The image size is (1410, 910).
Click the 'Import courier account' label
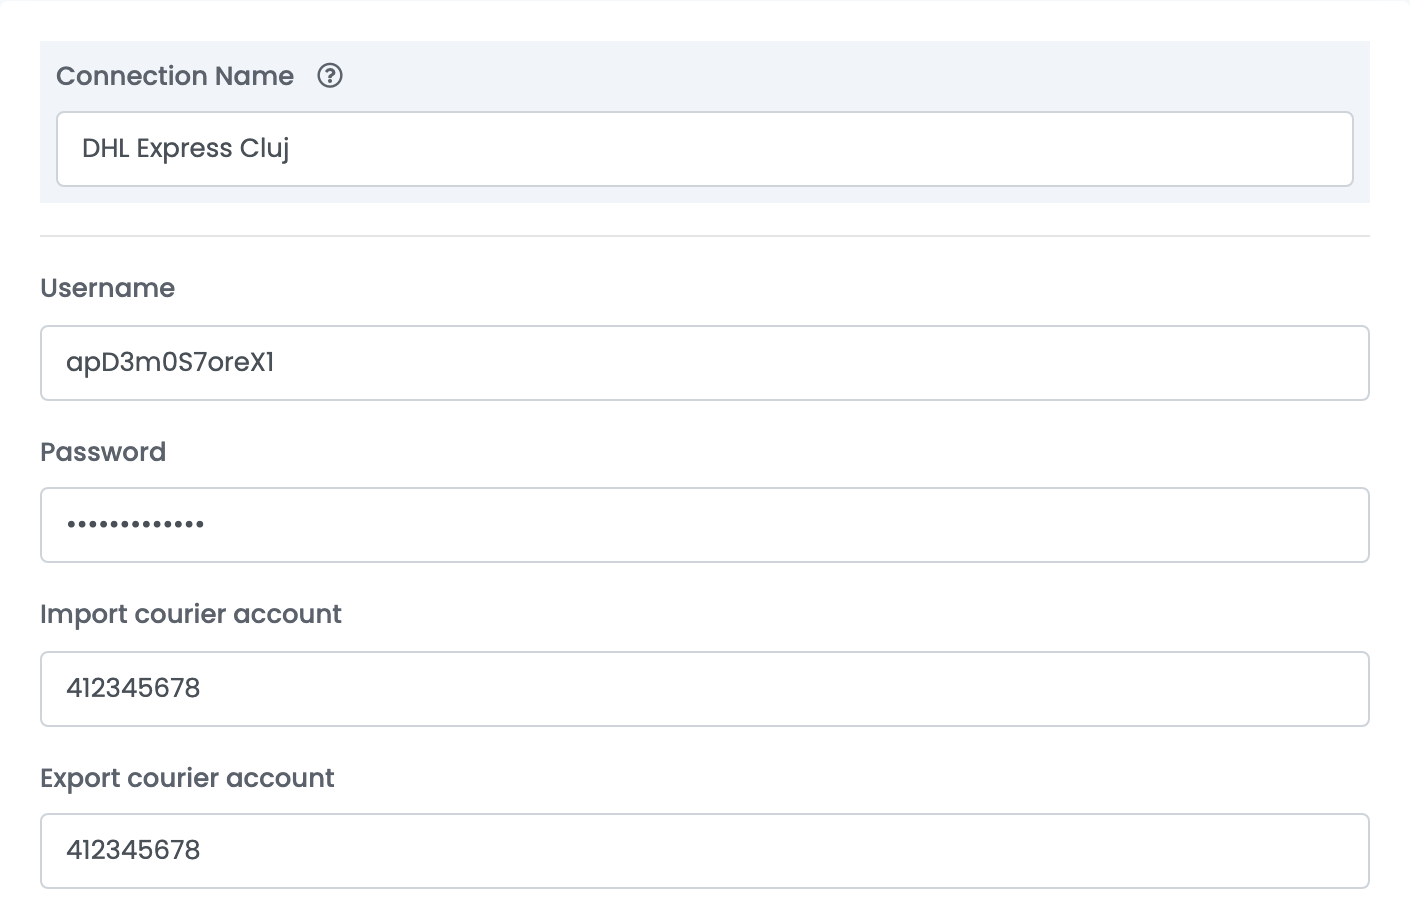tap(191, 614)
